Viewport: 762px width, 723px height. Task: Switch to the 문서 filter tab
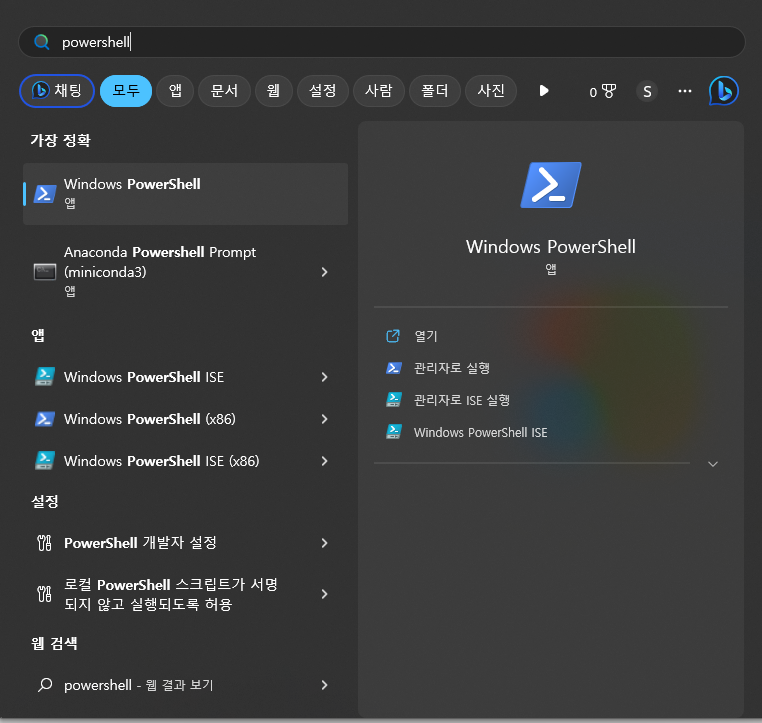224,91
